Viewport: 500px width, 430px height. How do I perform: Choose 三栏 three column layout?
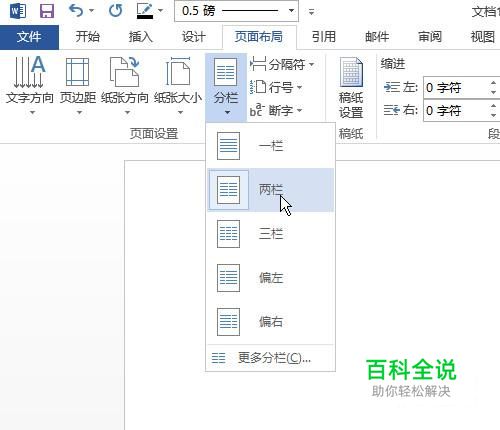coord(270,234)
